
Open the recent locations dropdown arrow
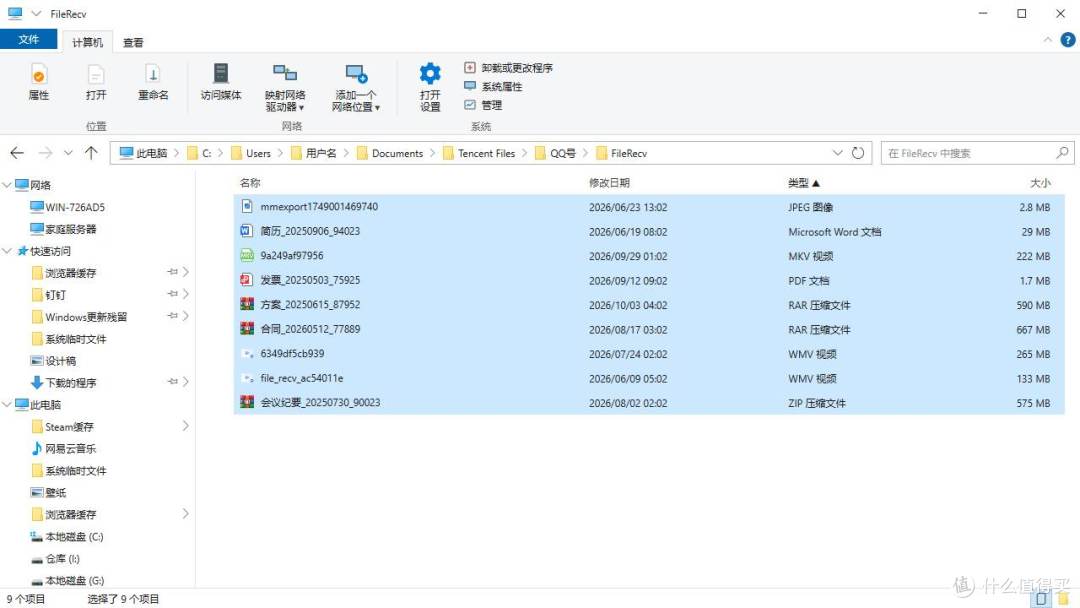[x=68, y=153]
